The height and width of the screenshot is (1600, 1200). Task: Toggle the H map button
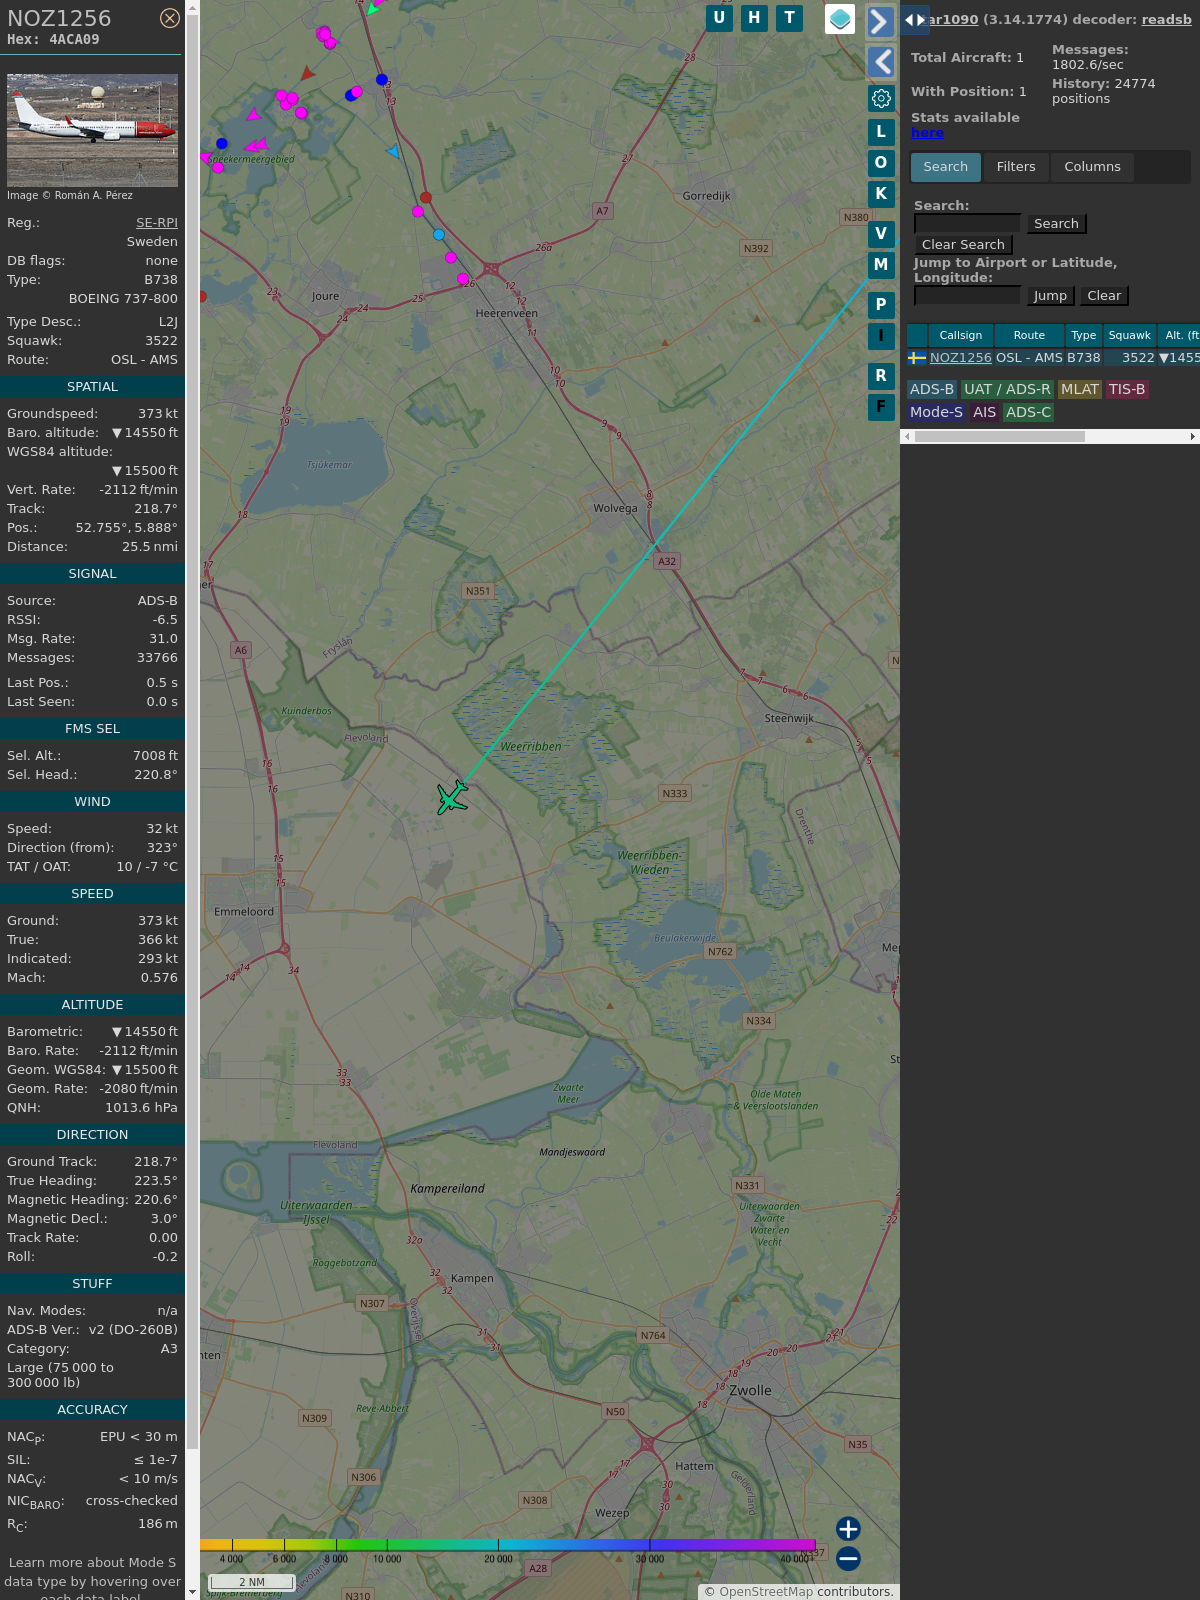(x=754, y=18)
